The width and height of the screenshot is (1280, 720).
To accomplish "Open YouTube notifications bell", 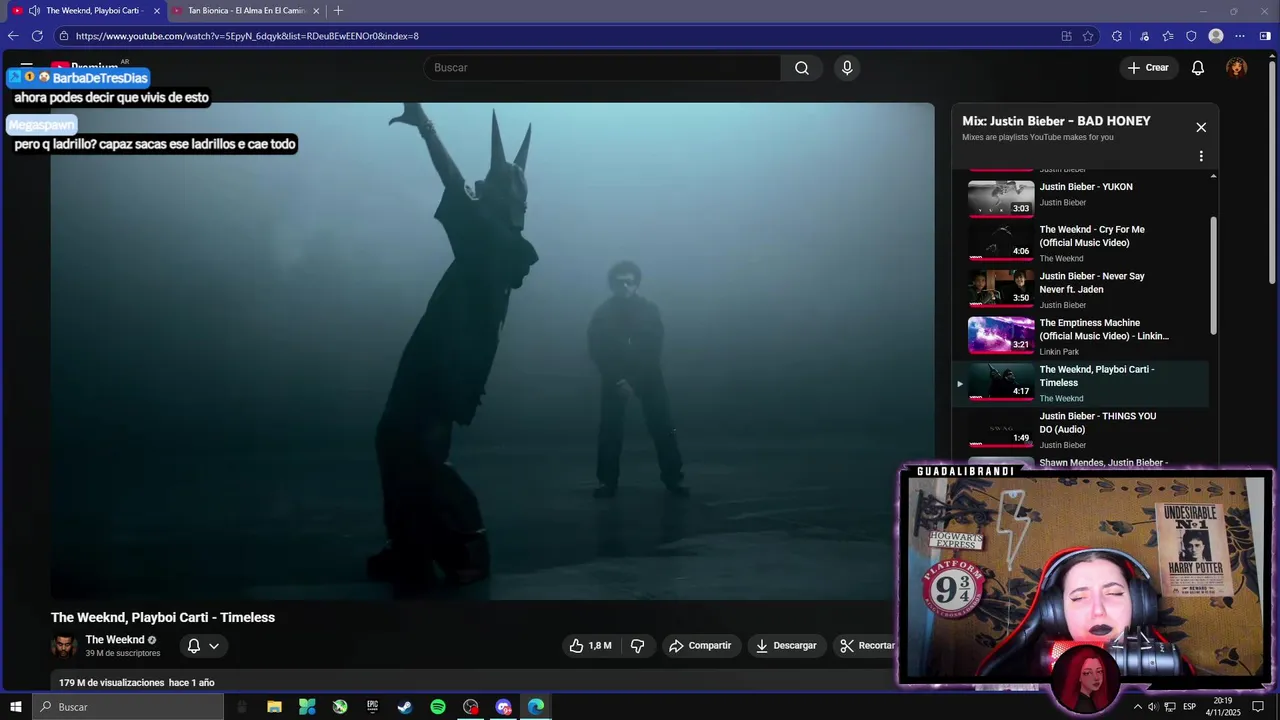I will click(x=1198, y=68).
